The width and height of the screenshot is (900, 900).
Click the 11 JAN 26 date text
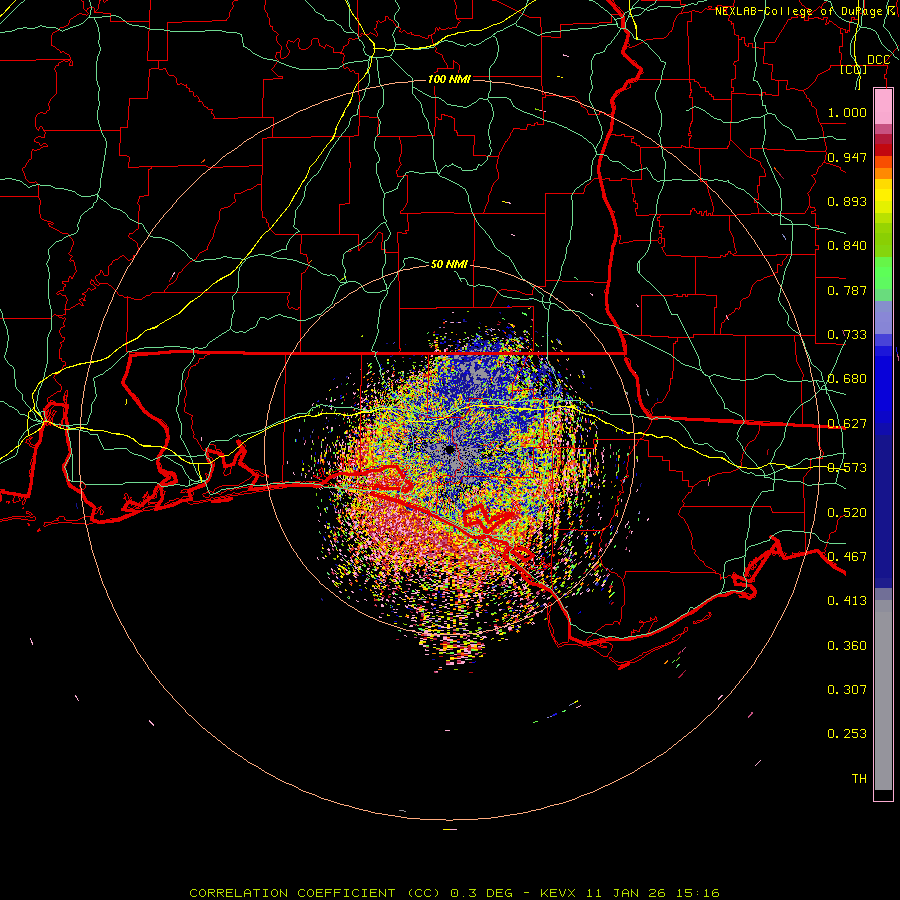(624, 893)
